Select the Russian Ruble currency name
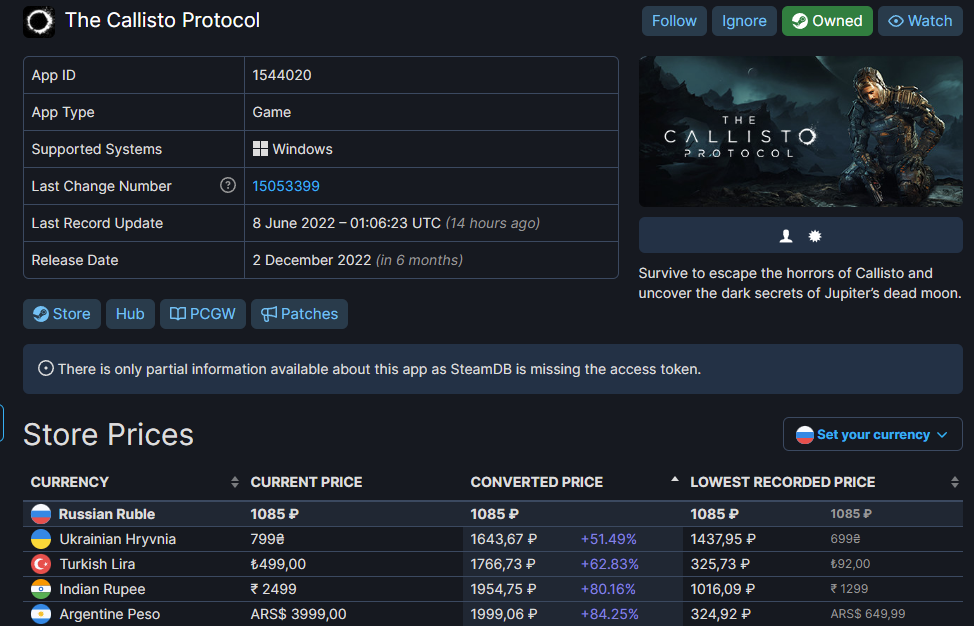The height and width of the screenshot is (626, 974). pos(107,514)
